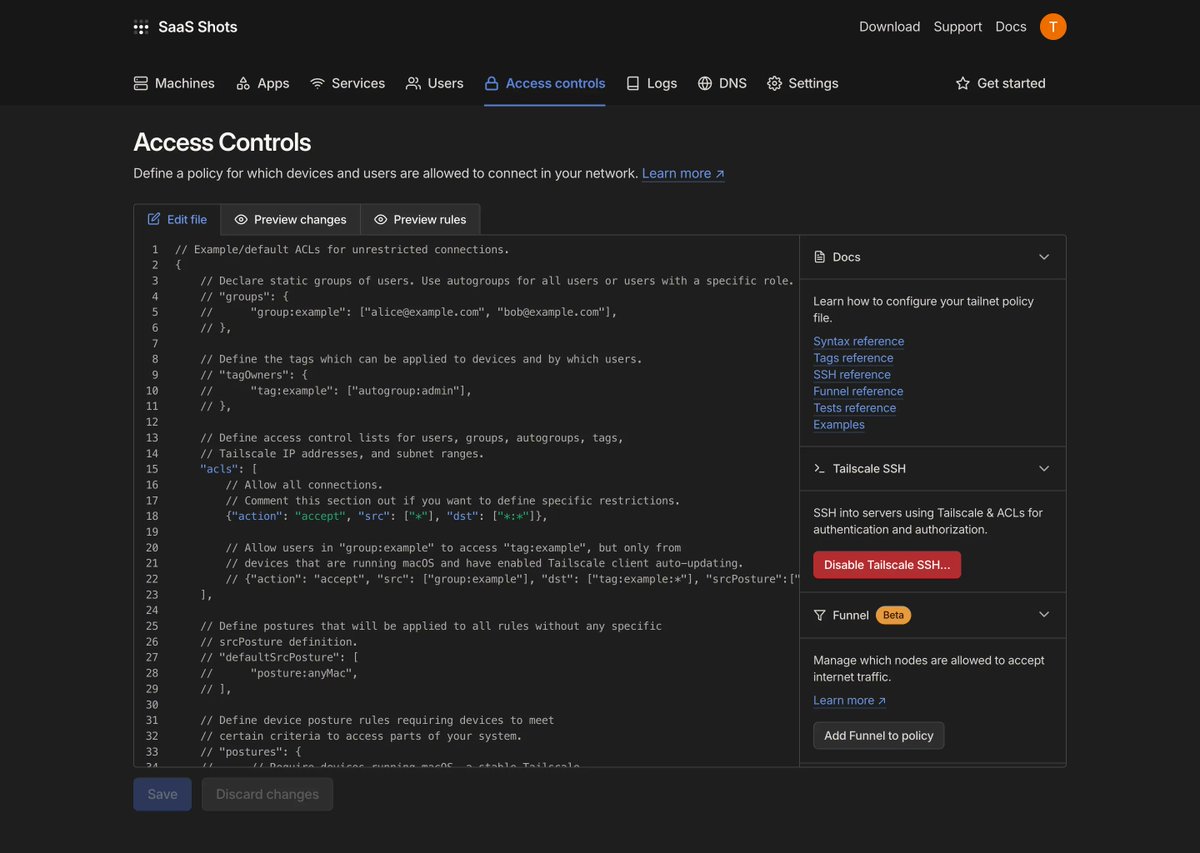
Task: Open the Funnel reference link
Action: point(858,391)
